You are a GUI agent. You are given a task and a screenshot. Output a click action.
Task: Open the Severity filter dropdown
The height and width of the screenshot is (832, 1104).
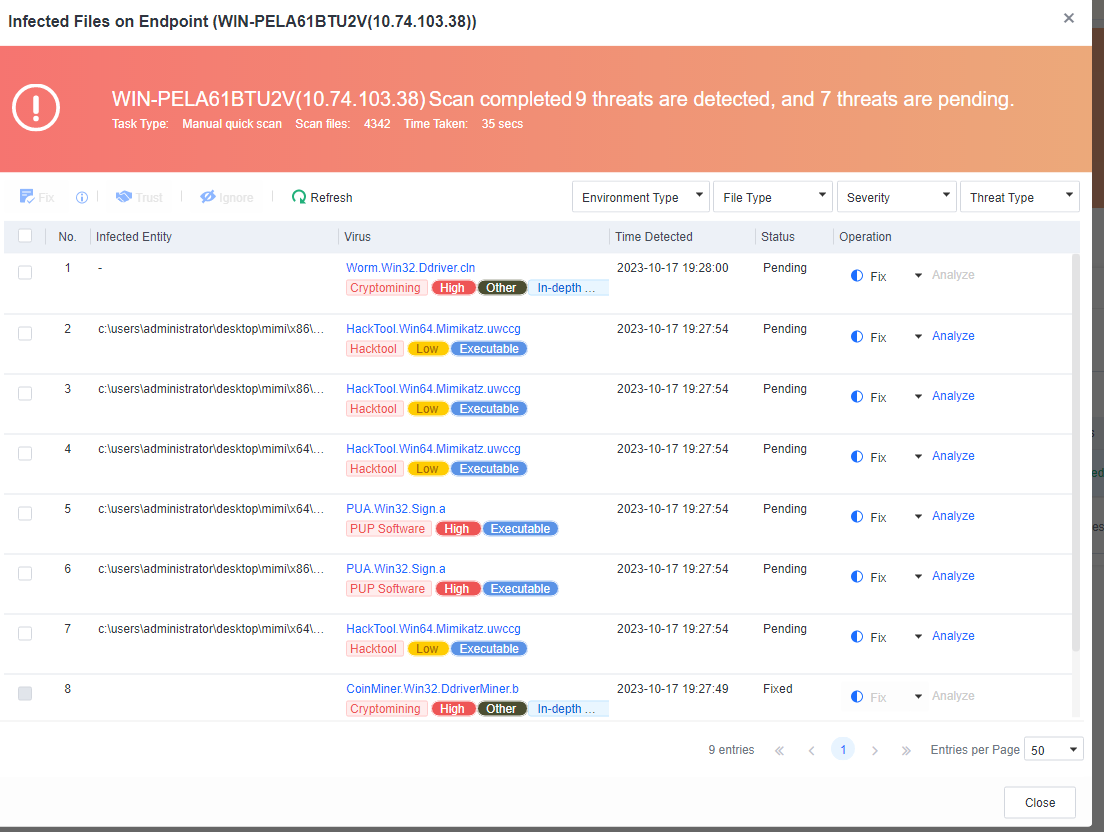[x=895, y=197]
